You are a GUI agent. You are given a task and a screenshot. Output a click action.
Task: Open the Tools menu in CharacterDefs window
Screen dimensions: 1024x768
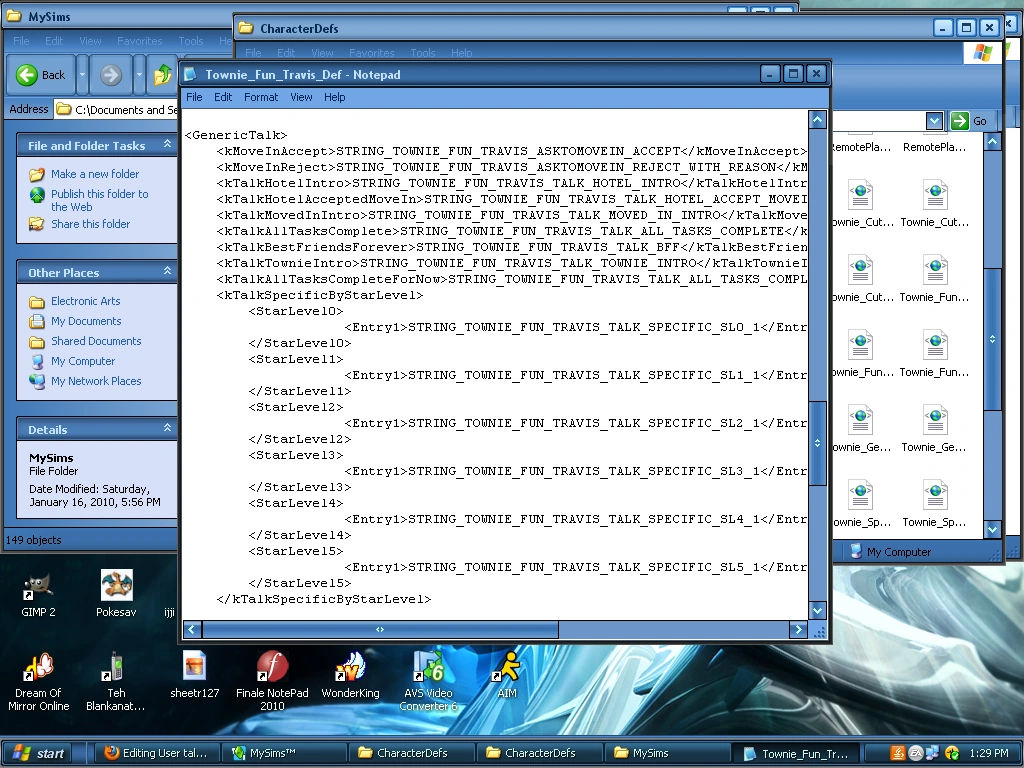click(423, 53)
